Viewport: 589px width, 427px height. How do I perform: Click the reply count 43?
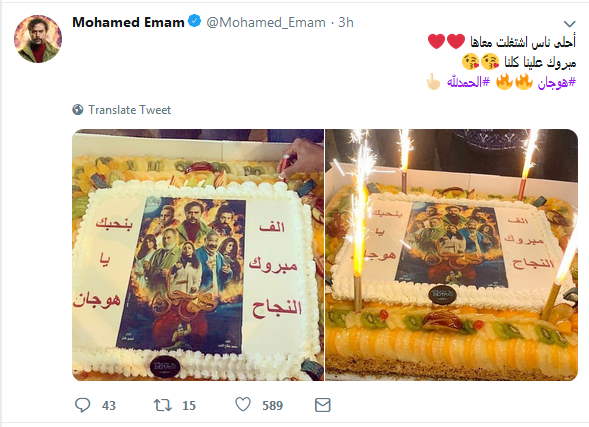109,406
